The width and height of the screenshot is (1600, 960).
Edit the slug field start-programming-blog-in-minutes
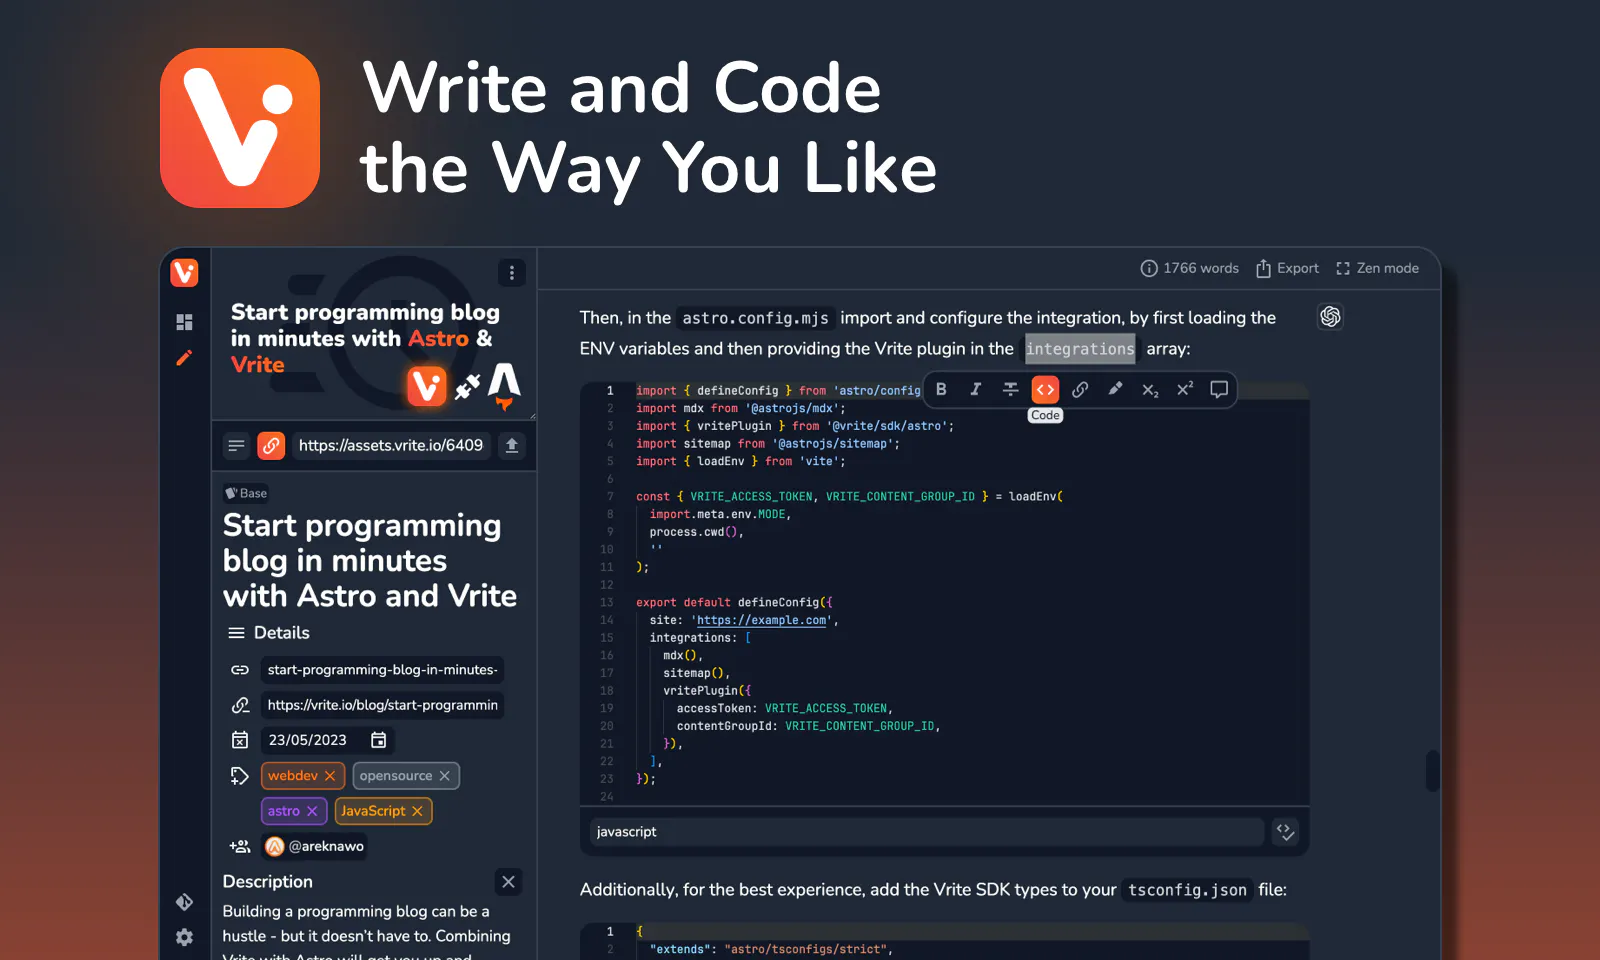pyautogui.click(x=382, y=669)
